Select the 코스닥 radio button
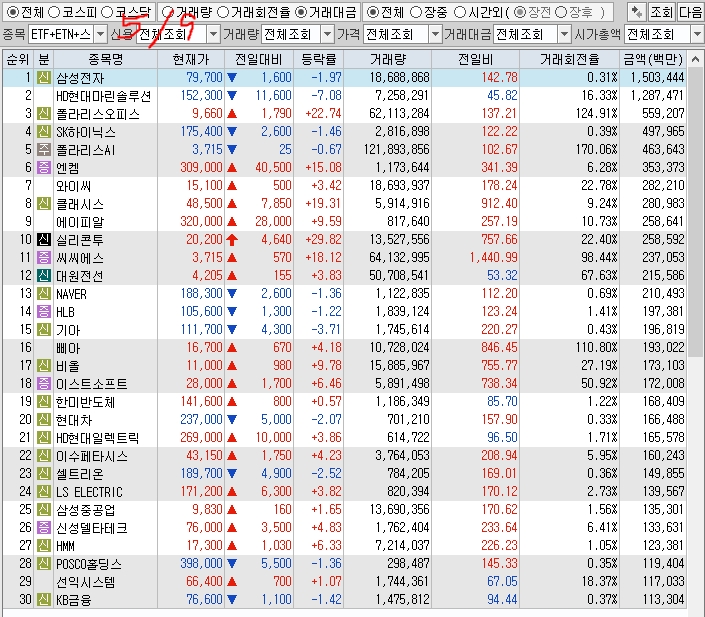The image size is (705, 617). tap(107, 12)
